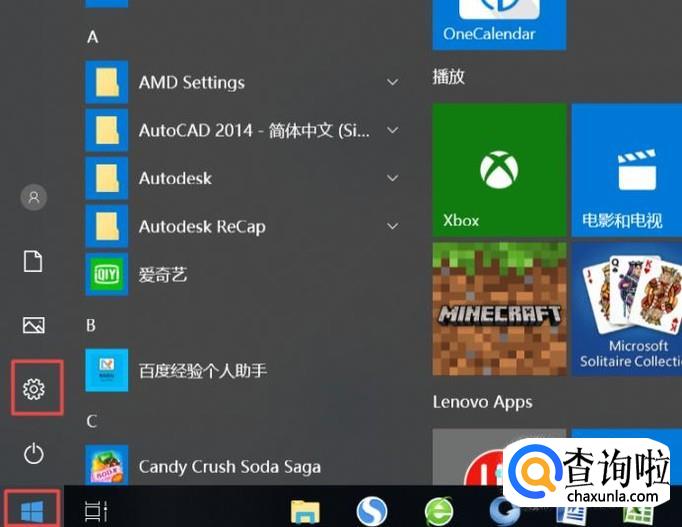Expand the AutoCAD 2014 folder chevron
682x527 pixels.
(392, 130)
